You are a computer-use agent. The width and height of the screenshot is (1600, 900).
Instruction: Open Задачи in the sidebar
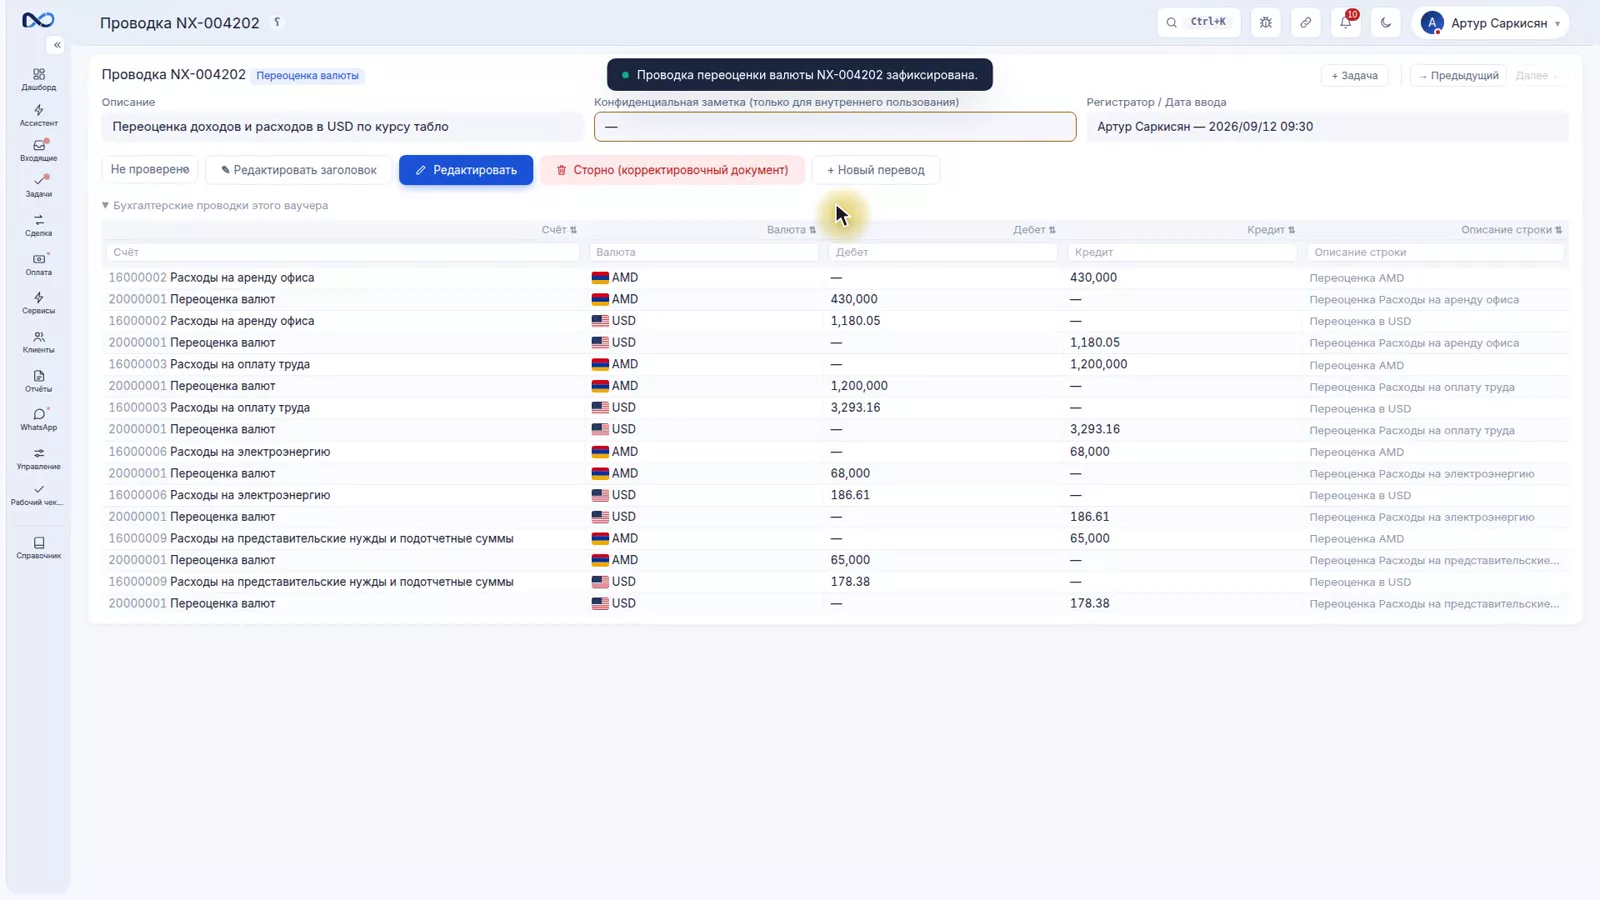pyautogui.click(x=38, y=186)
